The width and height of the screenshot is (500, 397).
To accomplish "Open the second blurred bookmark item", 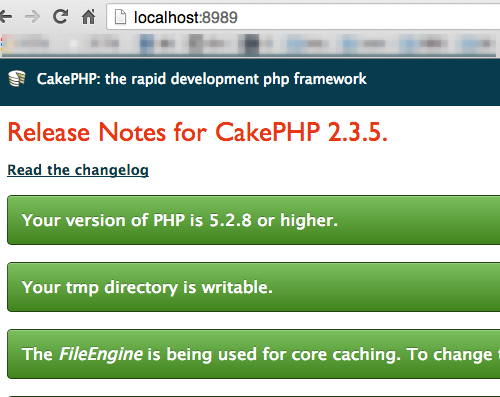I will click(95, 43).
